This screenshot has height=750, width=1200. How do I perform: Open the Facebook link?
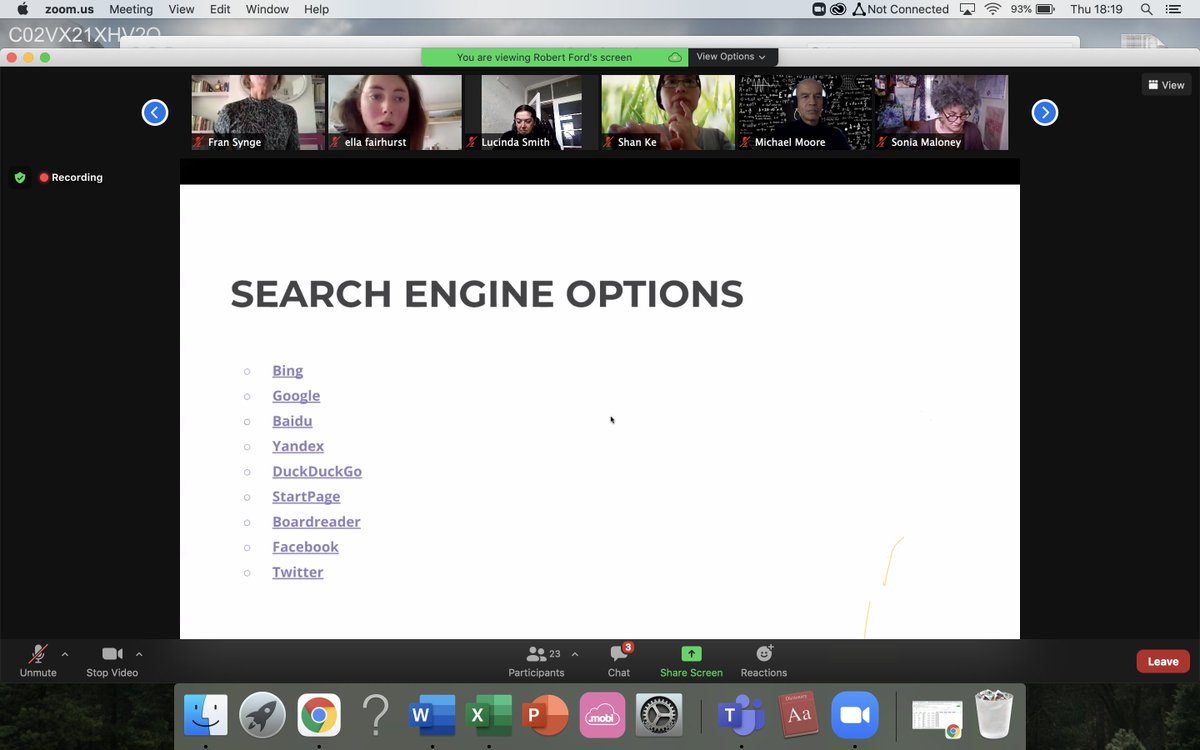[x=305, y=547]
